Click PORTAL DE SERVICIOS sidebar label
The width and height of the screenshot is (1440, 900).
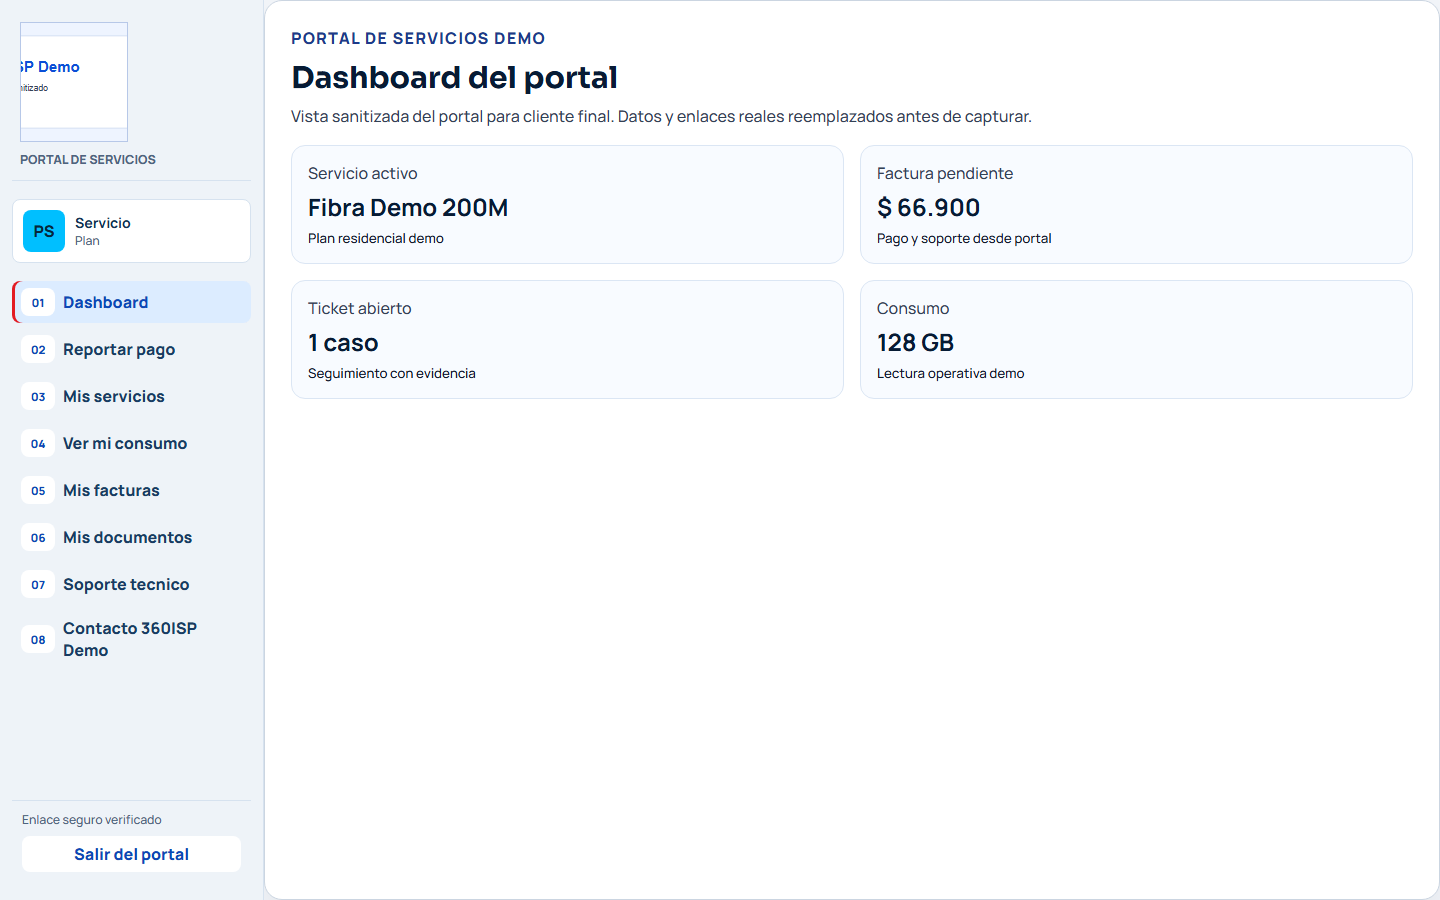[x=88, y=160]
